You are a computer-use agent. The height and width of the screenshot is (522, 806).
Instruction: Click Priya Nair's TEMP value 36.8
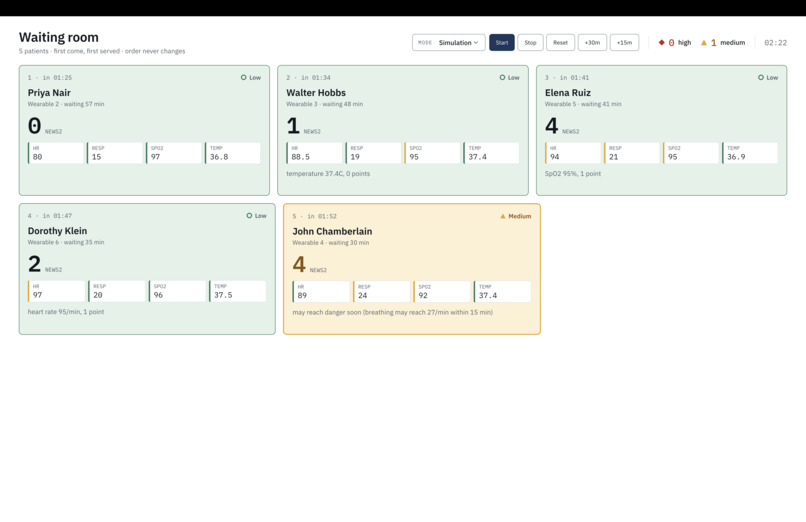(x=219, y=157)
